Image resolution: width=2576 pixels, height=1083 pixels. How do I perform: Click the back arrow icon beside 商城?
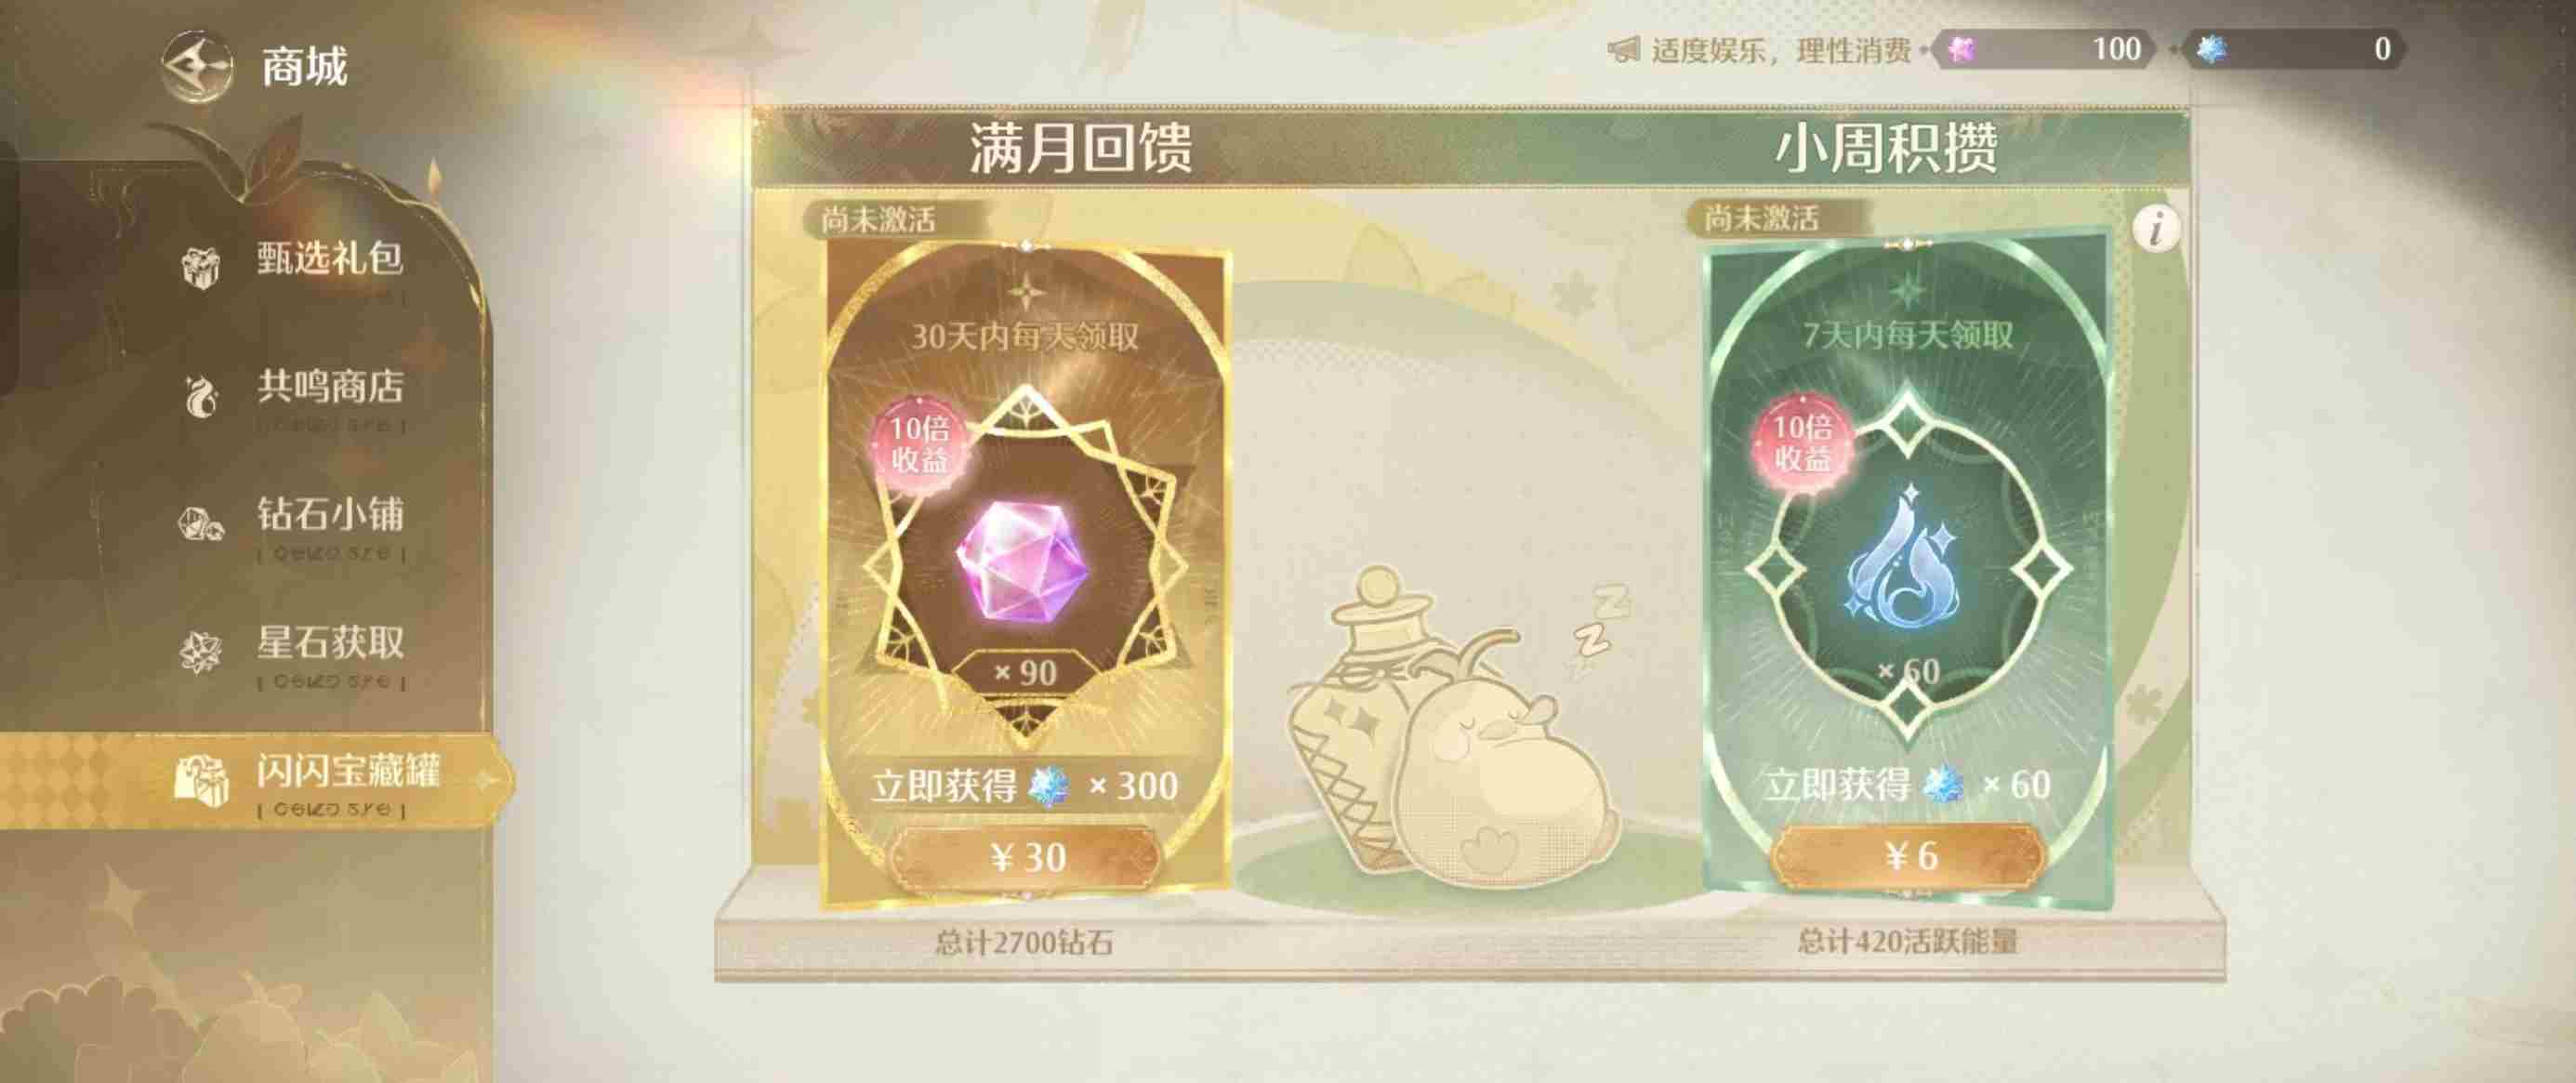(197, 67)
